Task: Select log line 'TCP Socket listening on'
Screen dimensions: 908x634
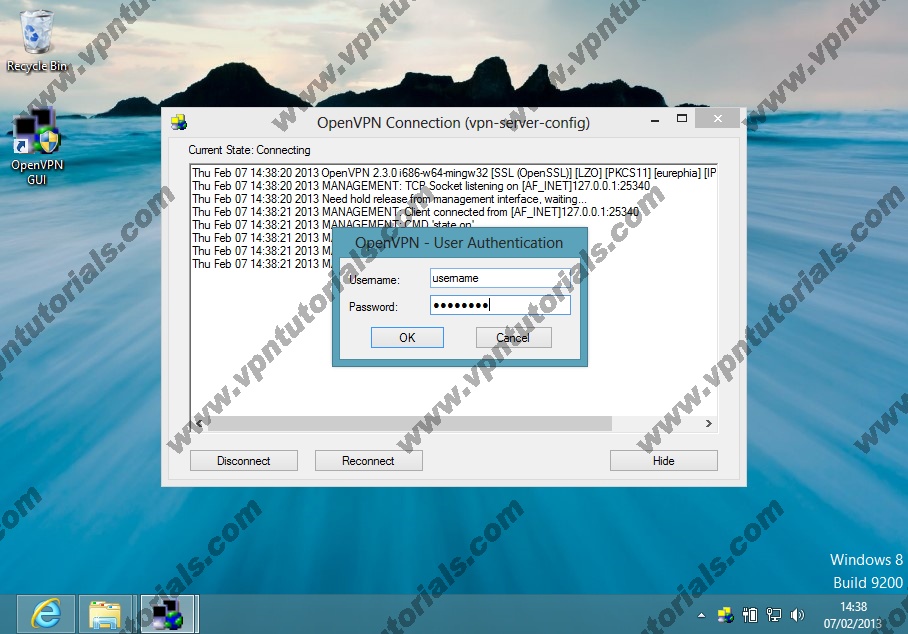Action: tap(421, 186)
